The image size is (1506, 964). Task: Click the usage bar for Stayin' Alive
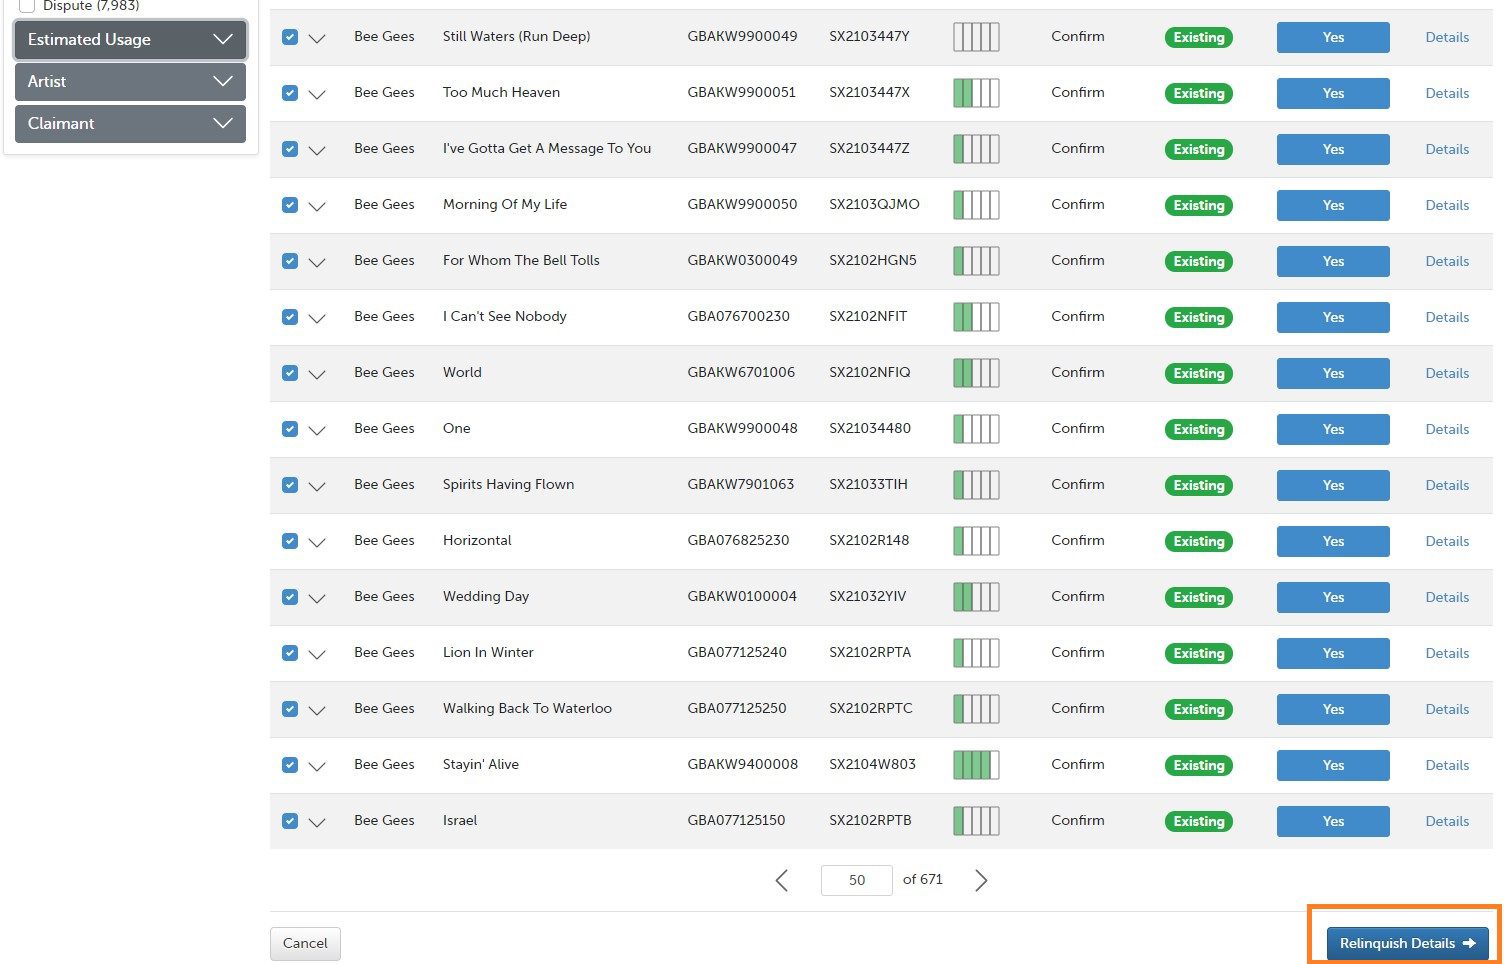click(x=976, y=765)
